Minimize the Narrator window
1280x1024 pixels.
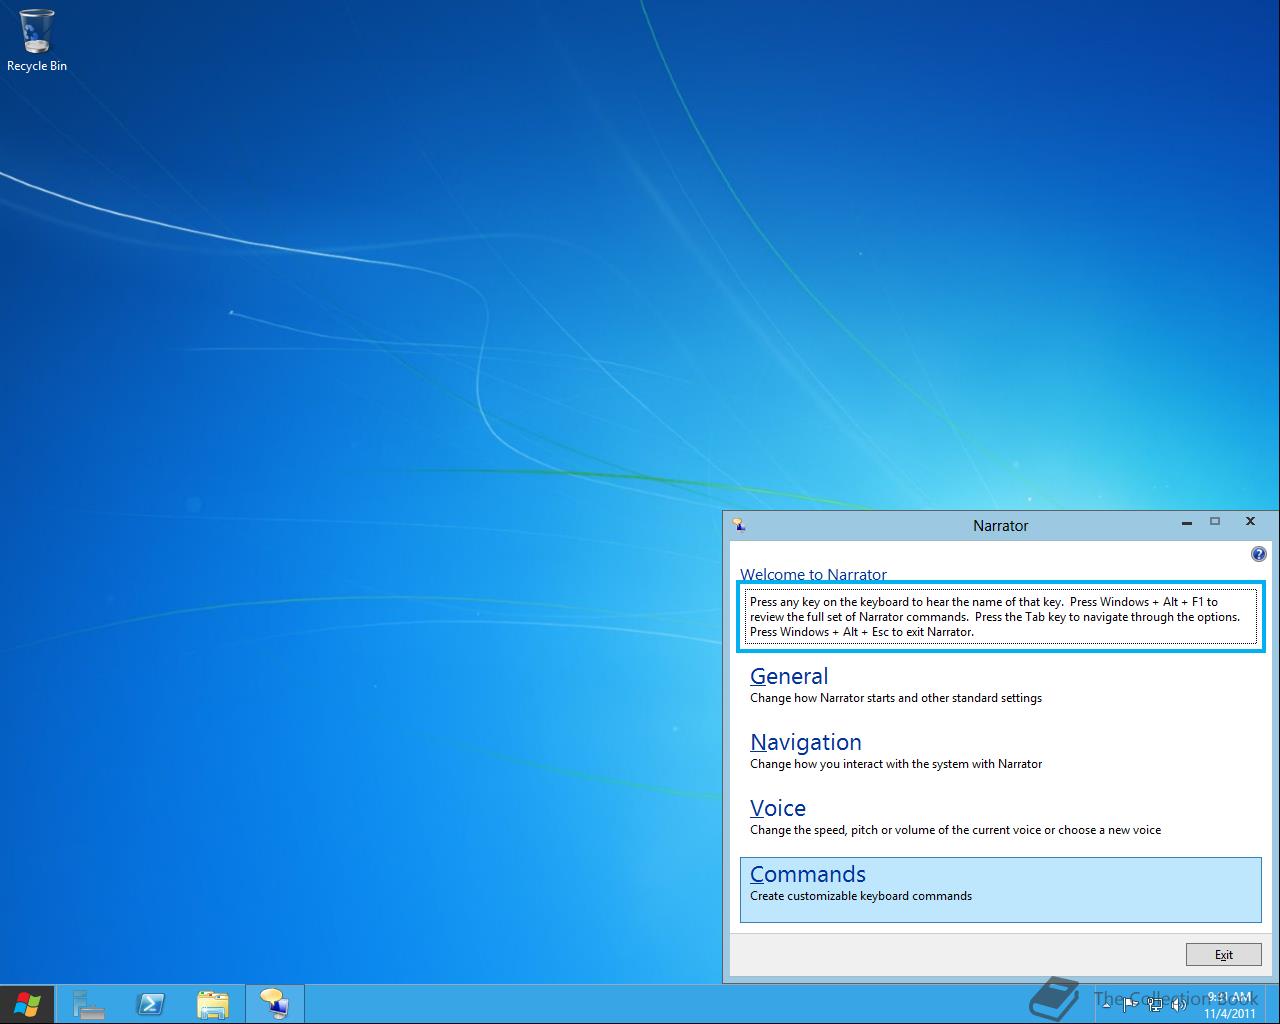[x=1187, y=522]
